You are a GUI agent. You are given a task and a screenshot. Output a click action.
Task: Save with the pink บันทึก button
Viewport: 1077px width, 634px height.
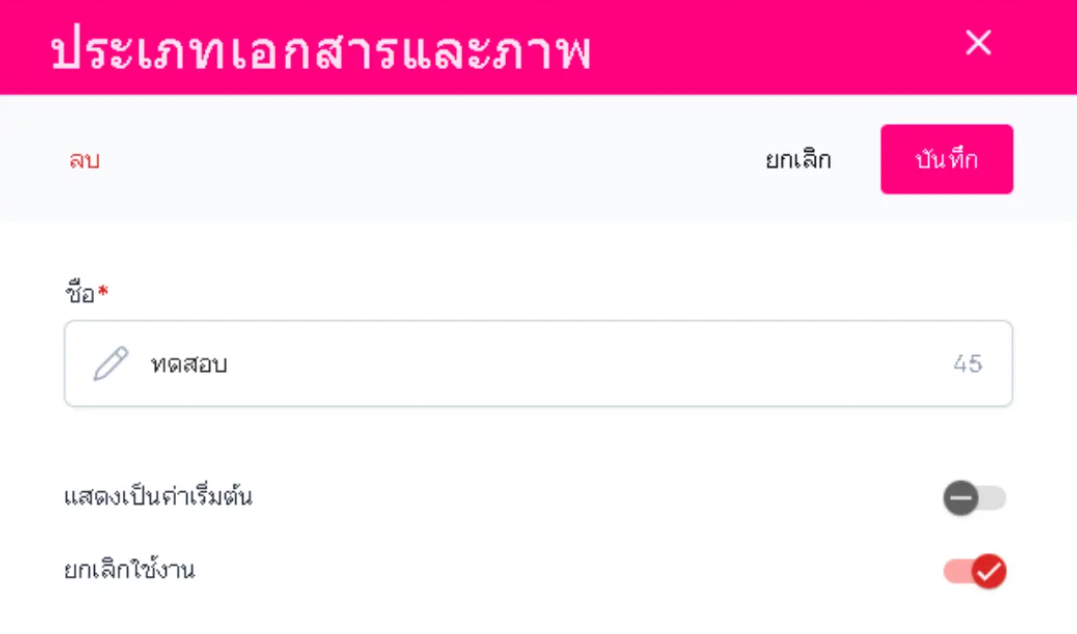pyautogui.click(x=946, y=159)
